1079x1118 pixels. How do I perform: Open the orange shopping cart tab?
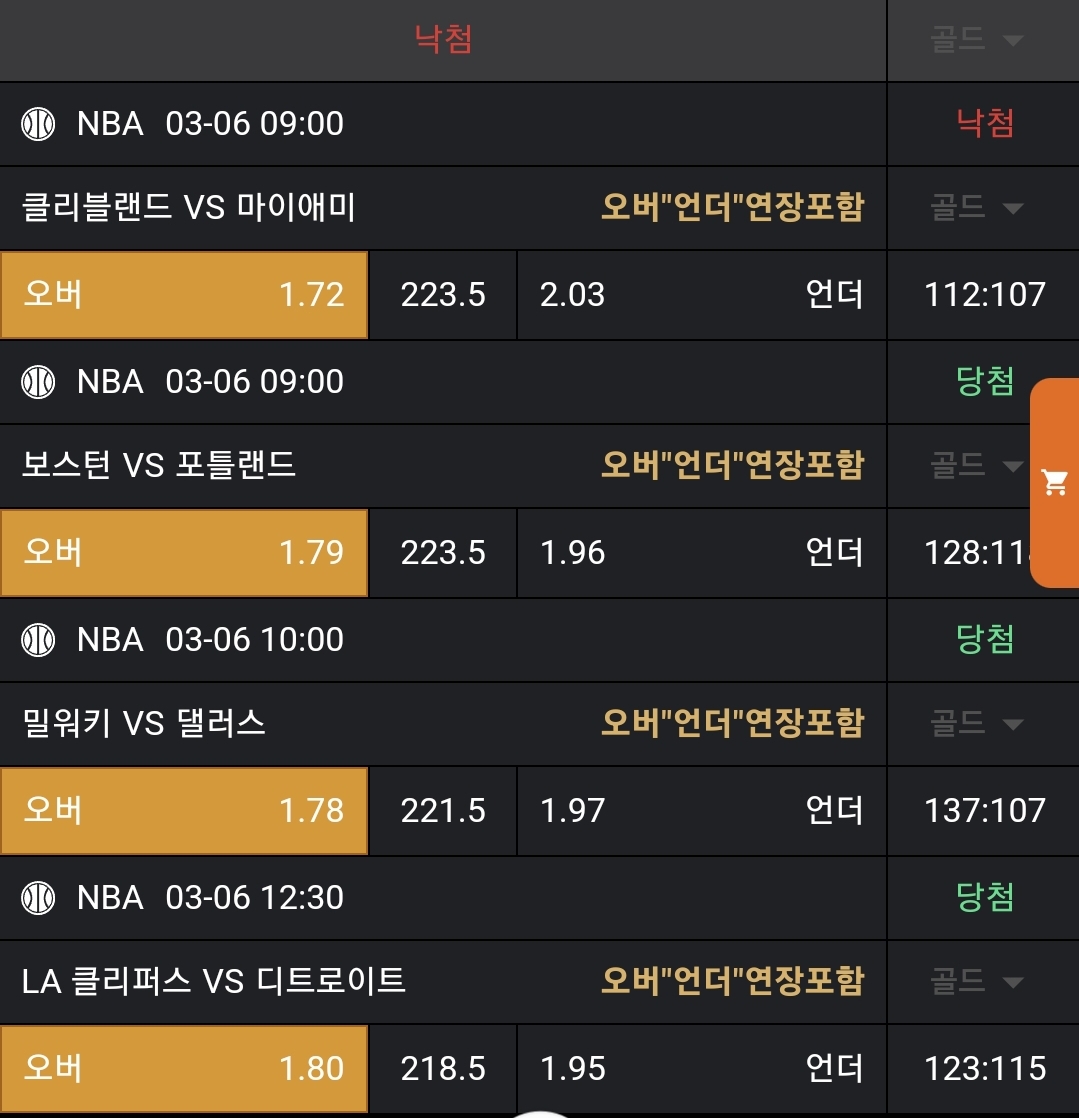click(x=1055, y=483)
